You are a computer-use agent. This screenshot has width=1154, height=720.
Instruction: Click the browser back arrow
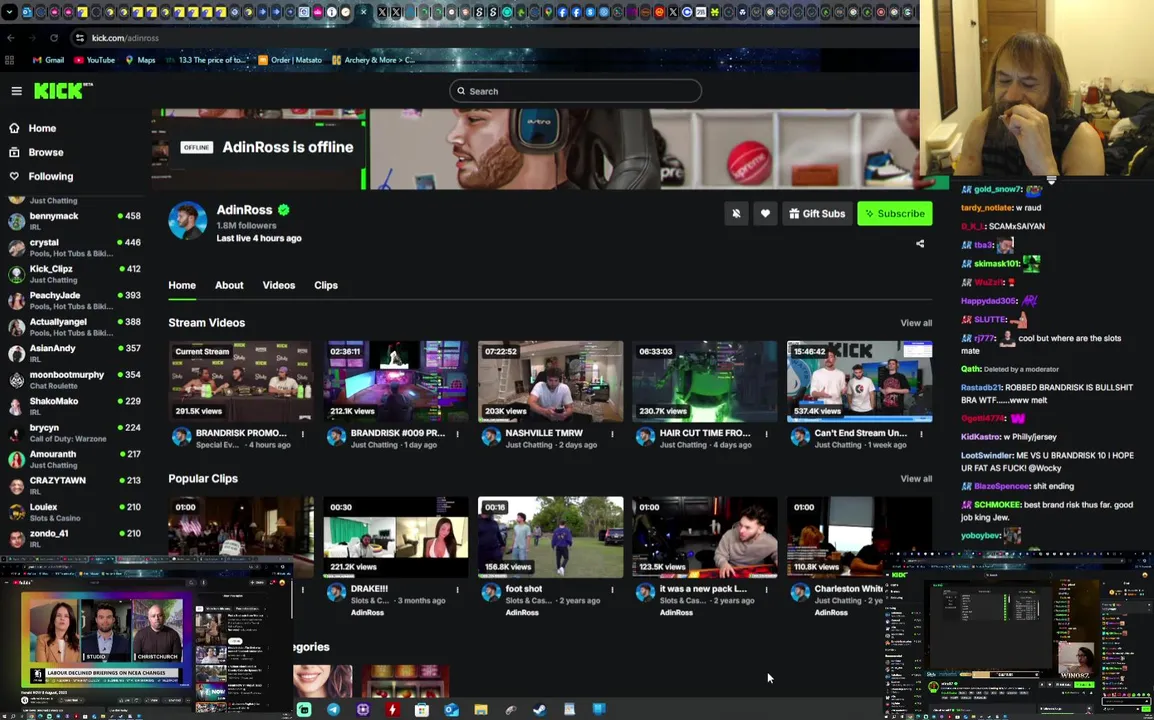pyautogui.click(x=10, y=38)
